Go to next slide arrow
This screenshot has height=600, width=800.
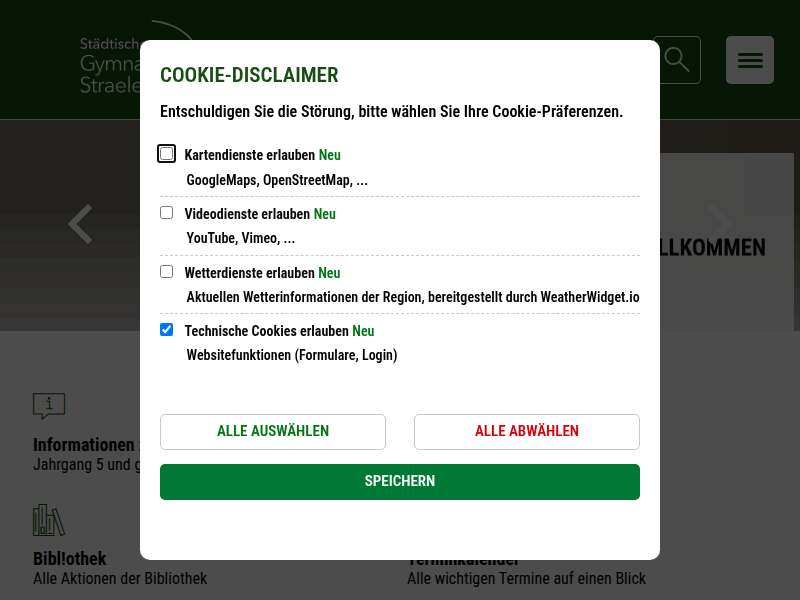tap(720, 224)
